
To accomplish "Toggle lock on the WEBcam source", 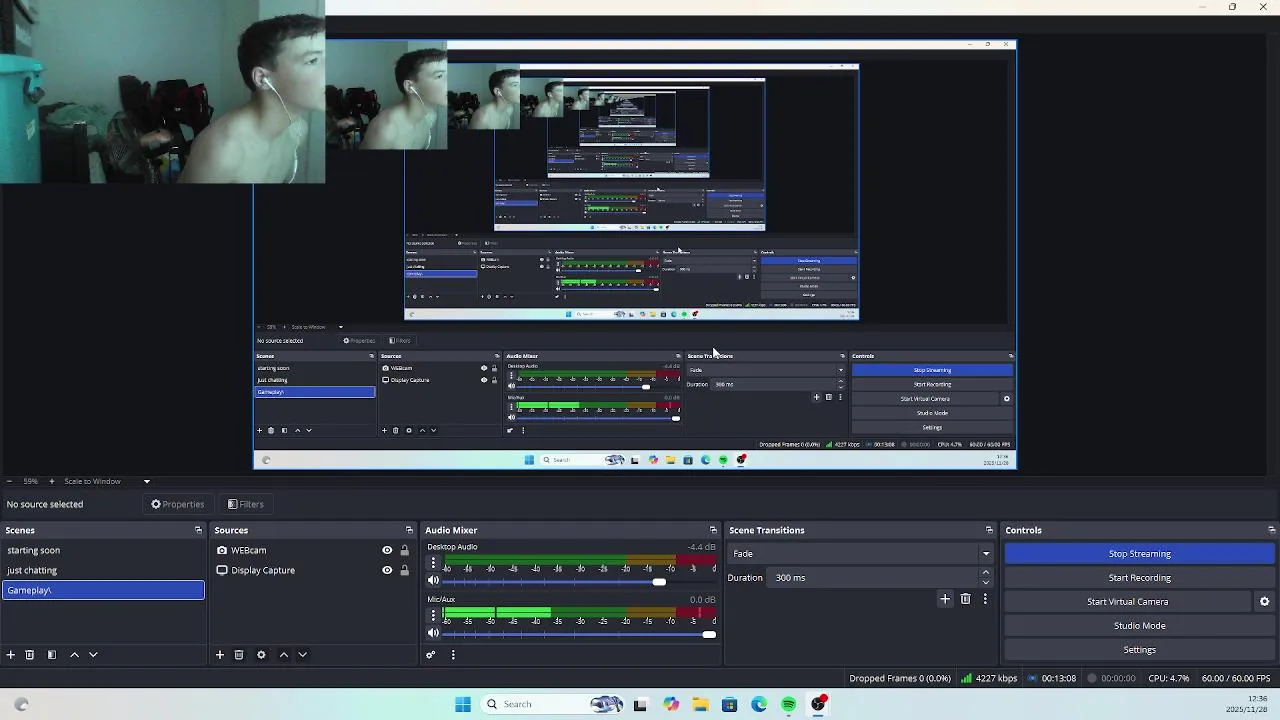I will point(404,550).
